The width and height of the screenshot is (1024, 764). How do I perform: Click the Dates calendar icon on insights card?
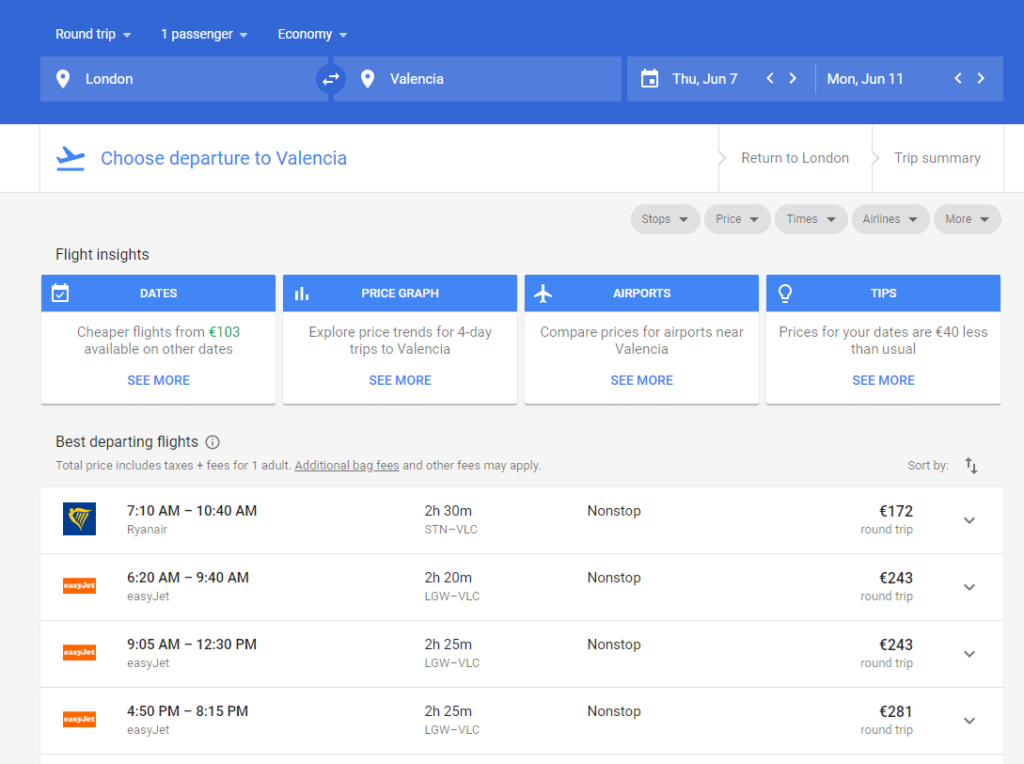(x=60, y=293)
